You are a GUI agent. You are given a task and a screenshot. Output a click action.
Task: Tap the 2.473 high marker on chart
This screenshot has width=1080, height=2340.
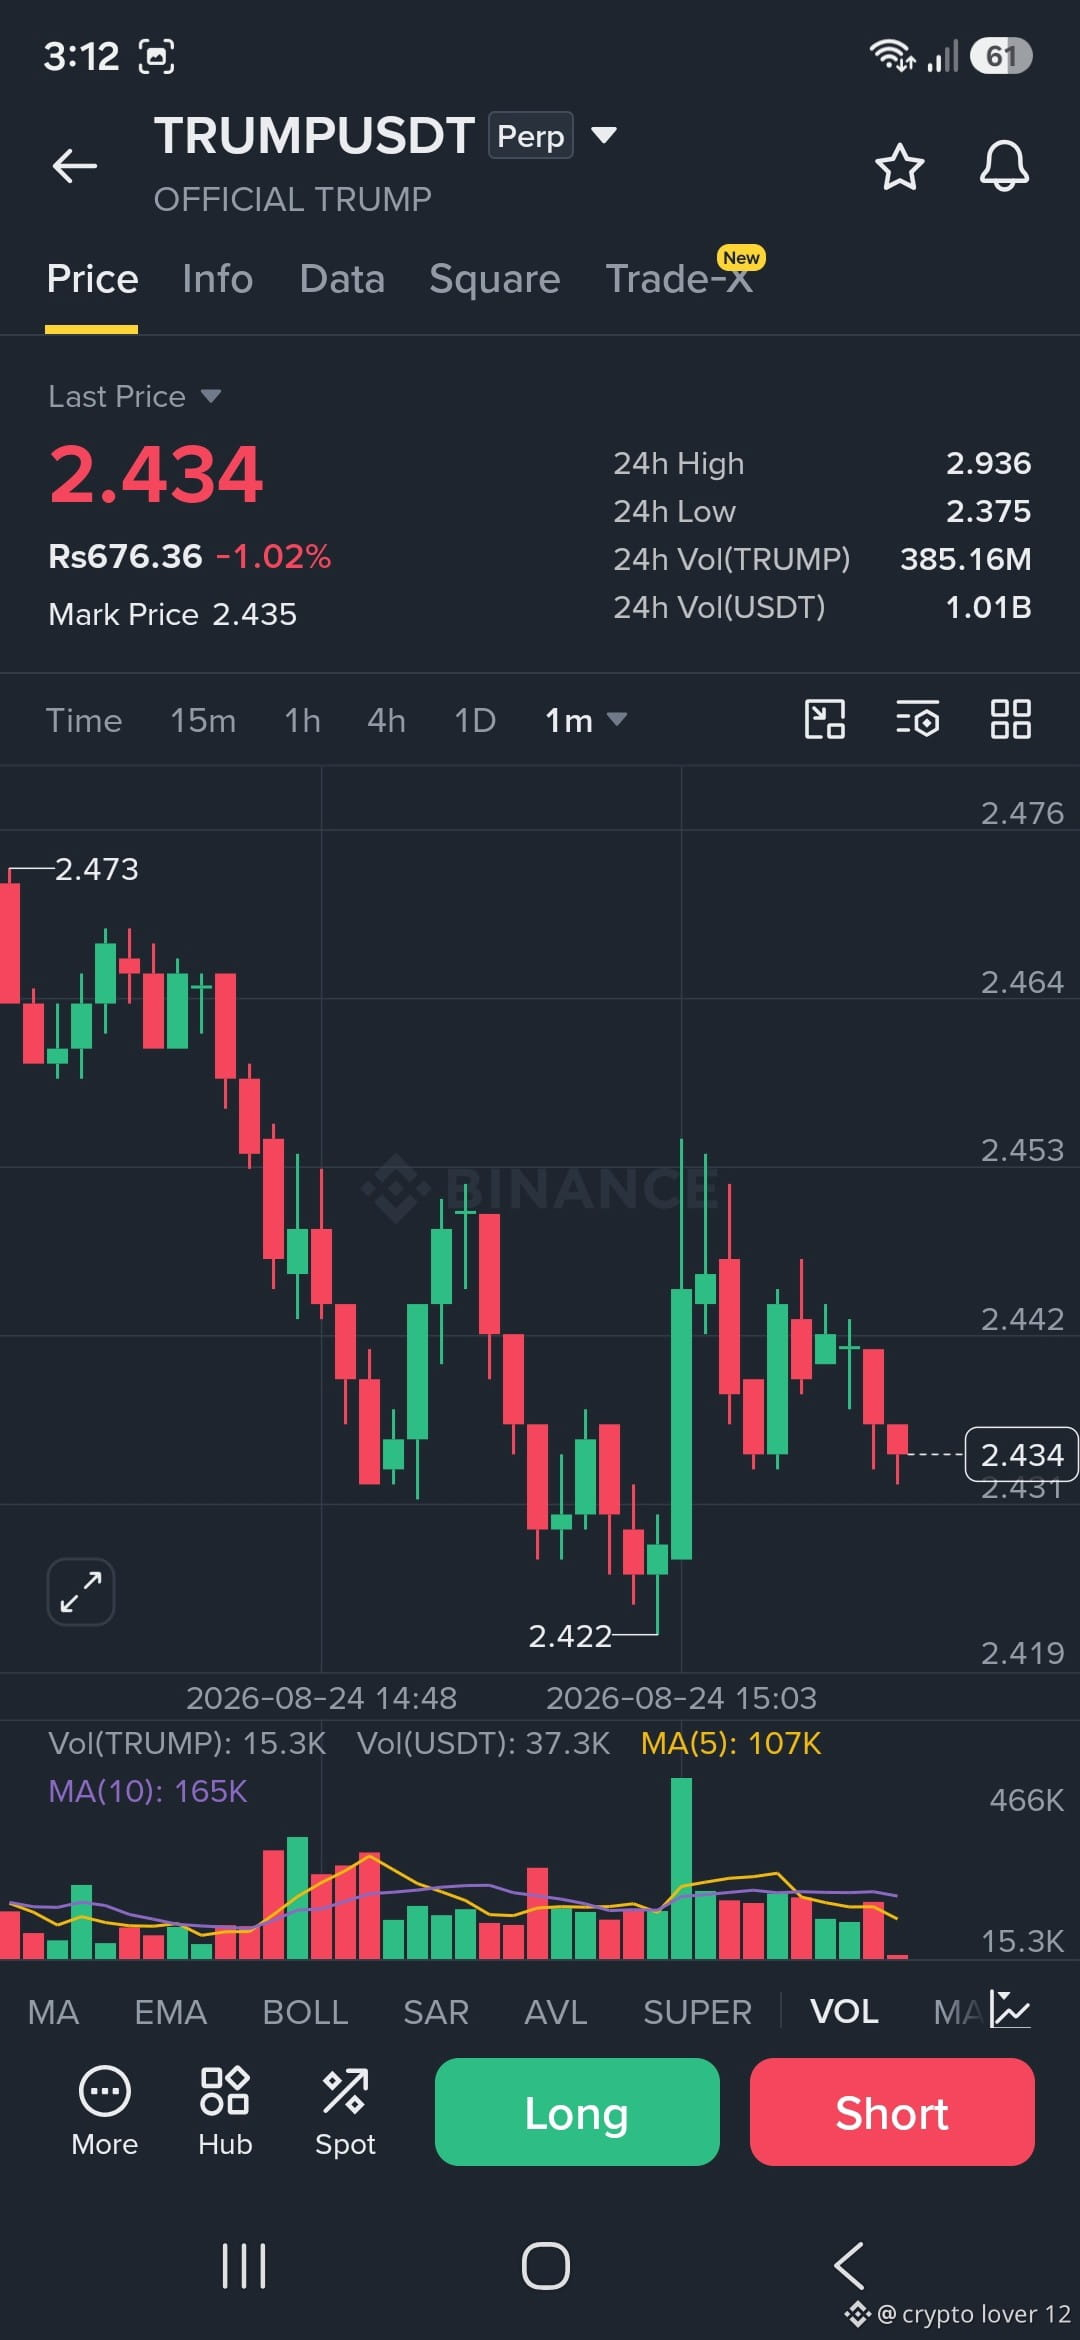click(96, 869)
